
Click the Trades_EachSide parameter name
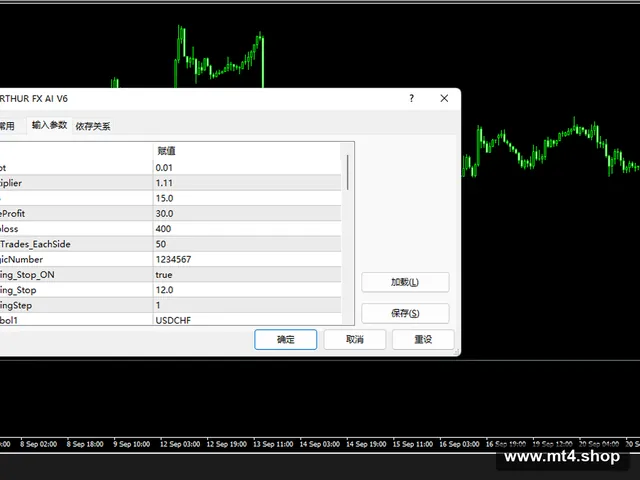(x=35, y=244)
